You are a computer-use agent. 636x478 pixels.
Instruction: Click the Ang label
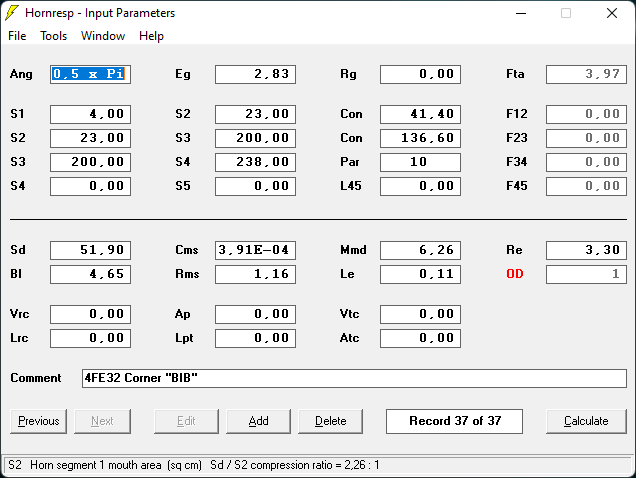pyautogui.click(x=21, y=74)
